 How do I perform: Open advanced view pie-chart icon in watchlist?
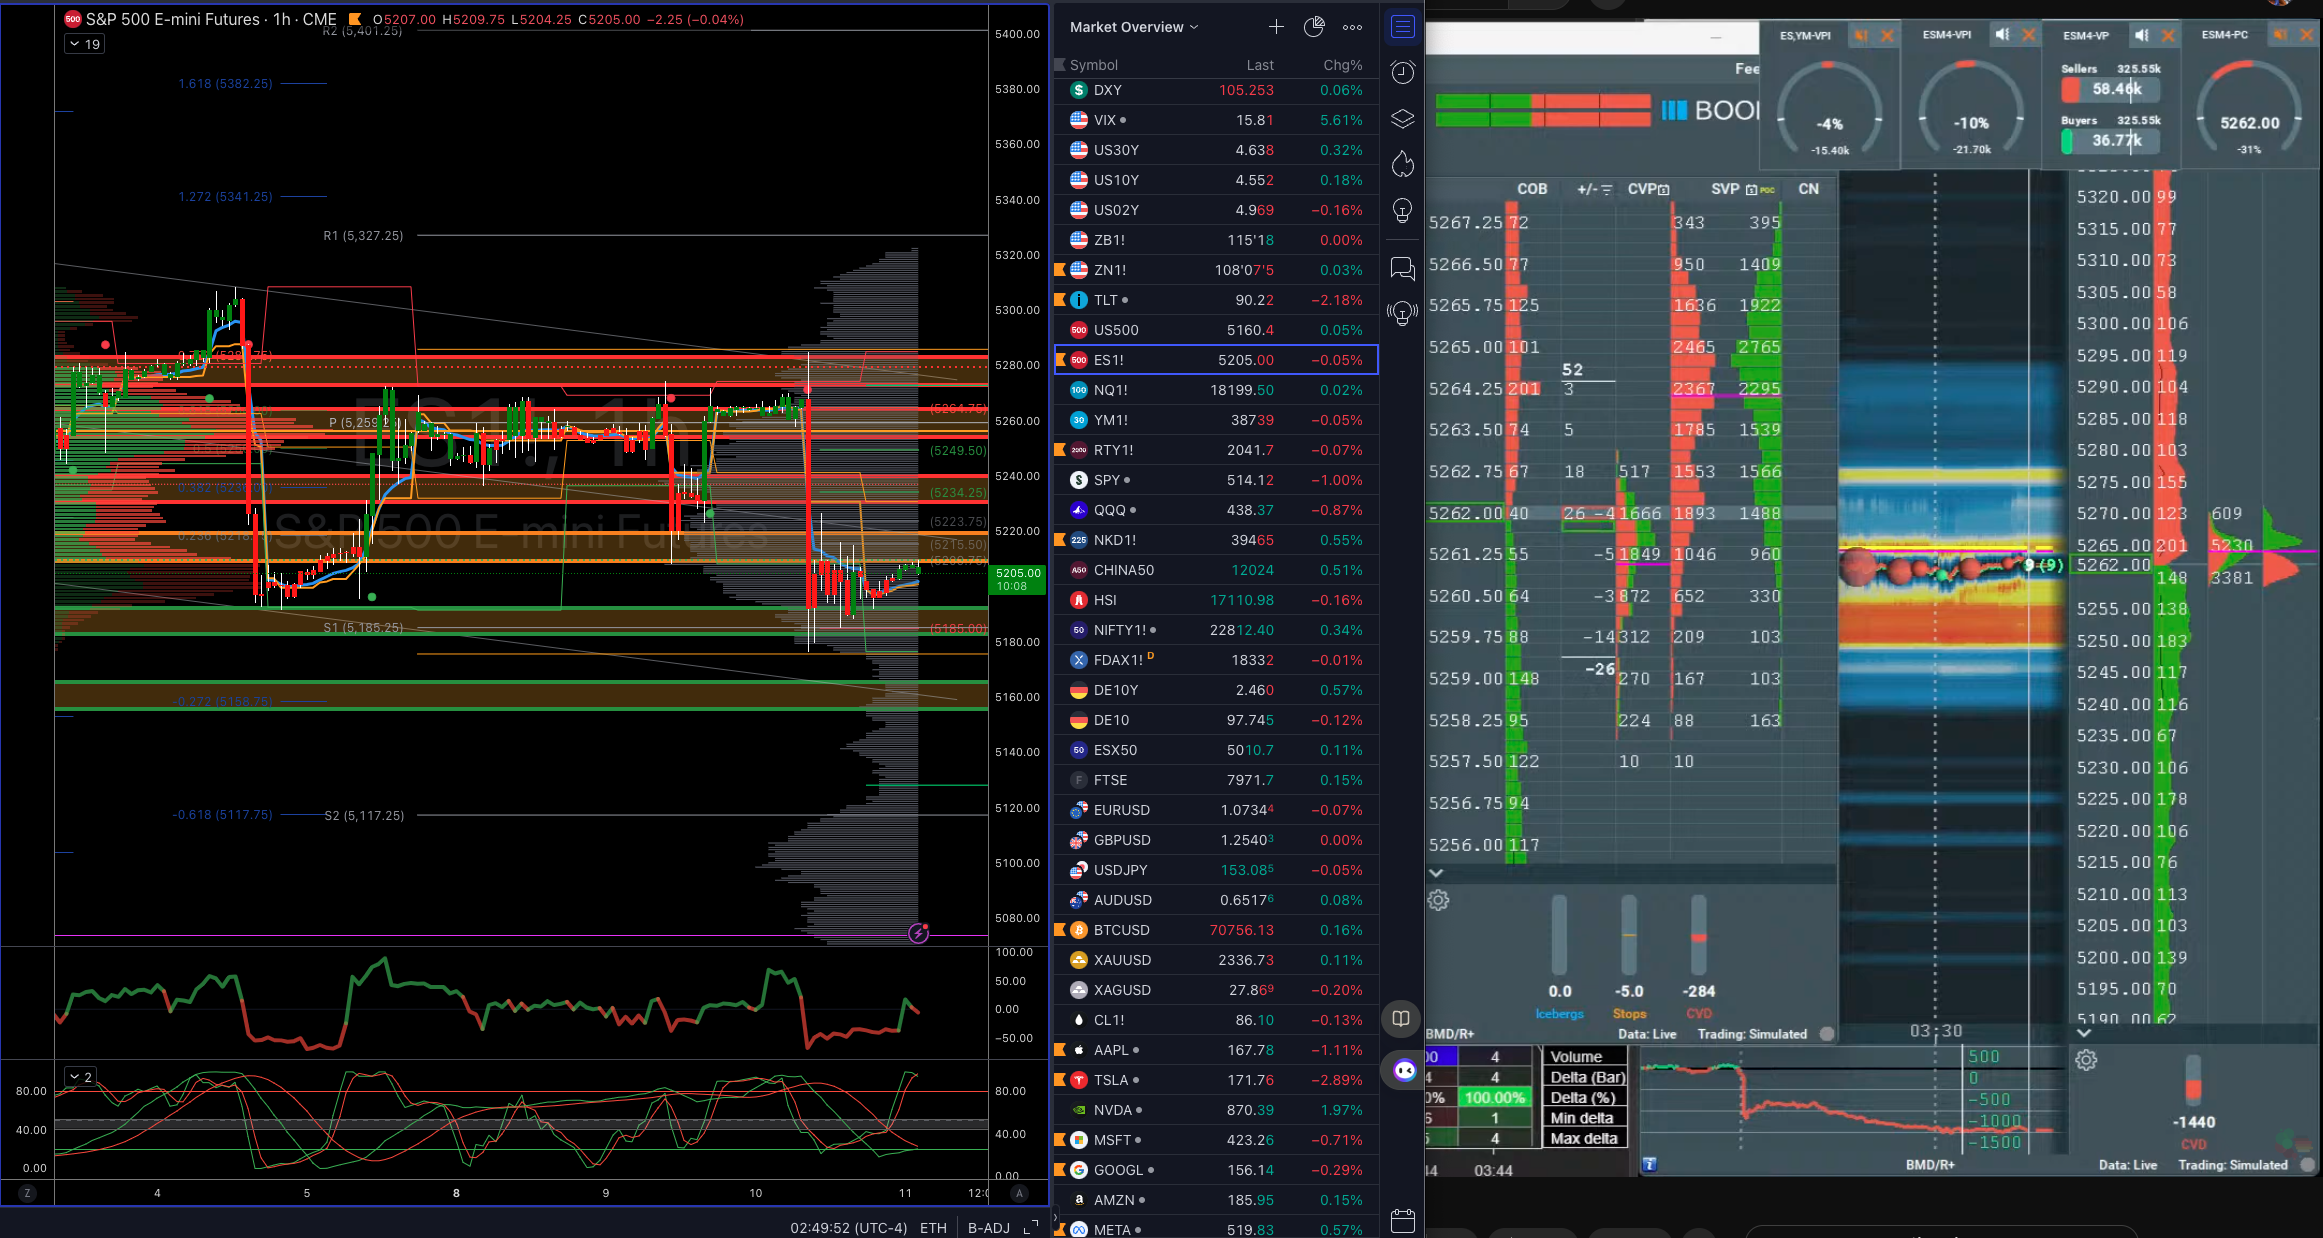click(1314, 27)
